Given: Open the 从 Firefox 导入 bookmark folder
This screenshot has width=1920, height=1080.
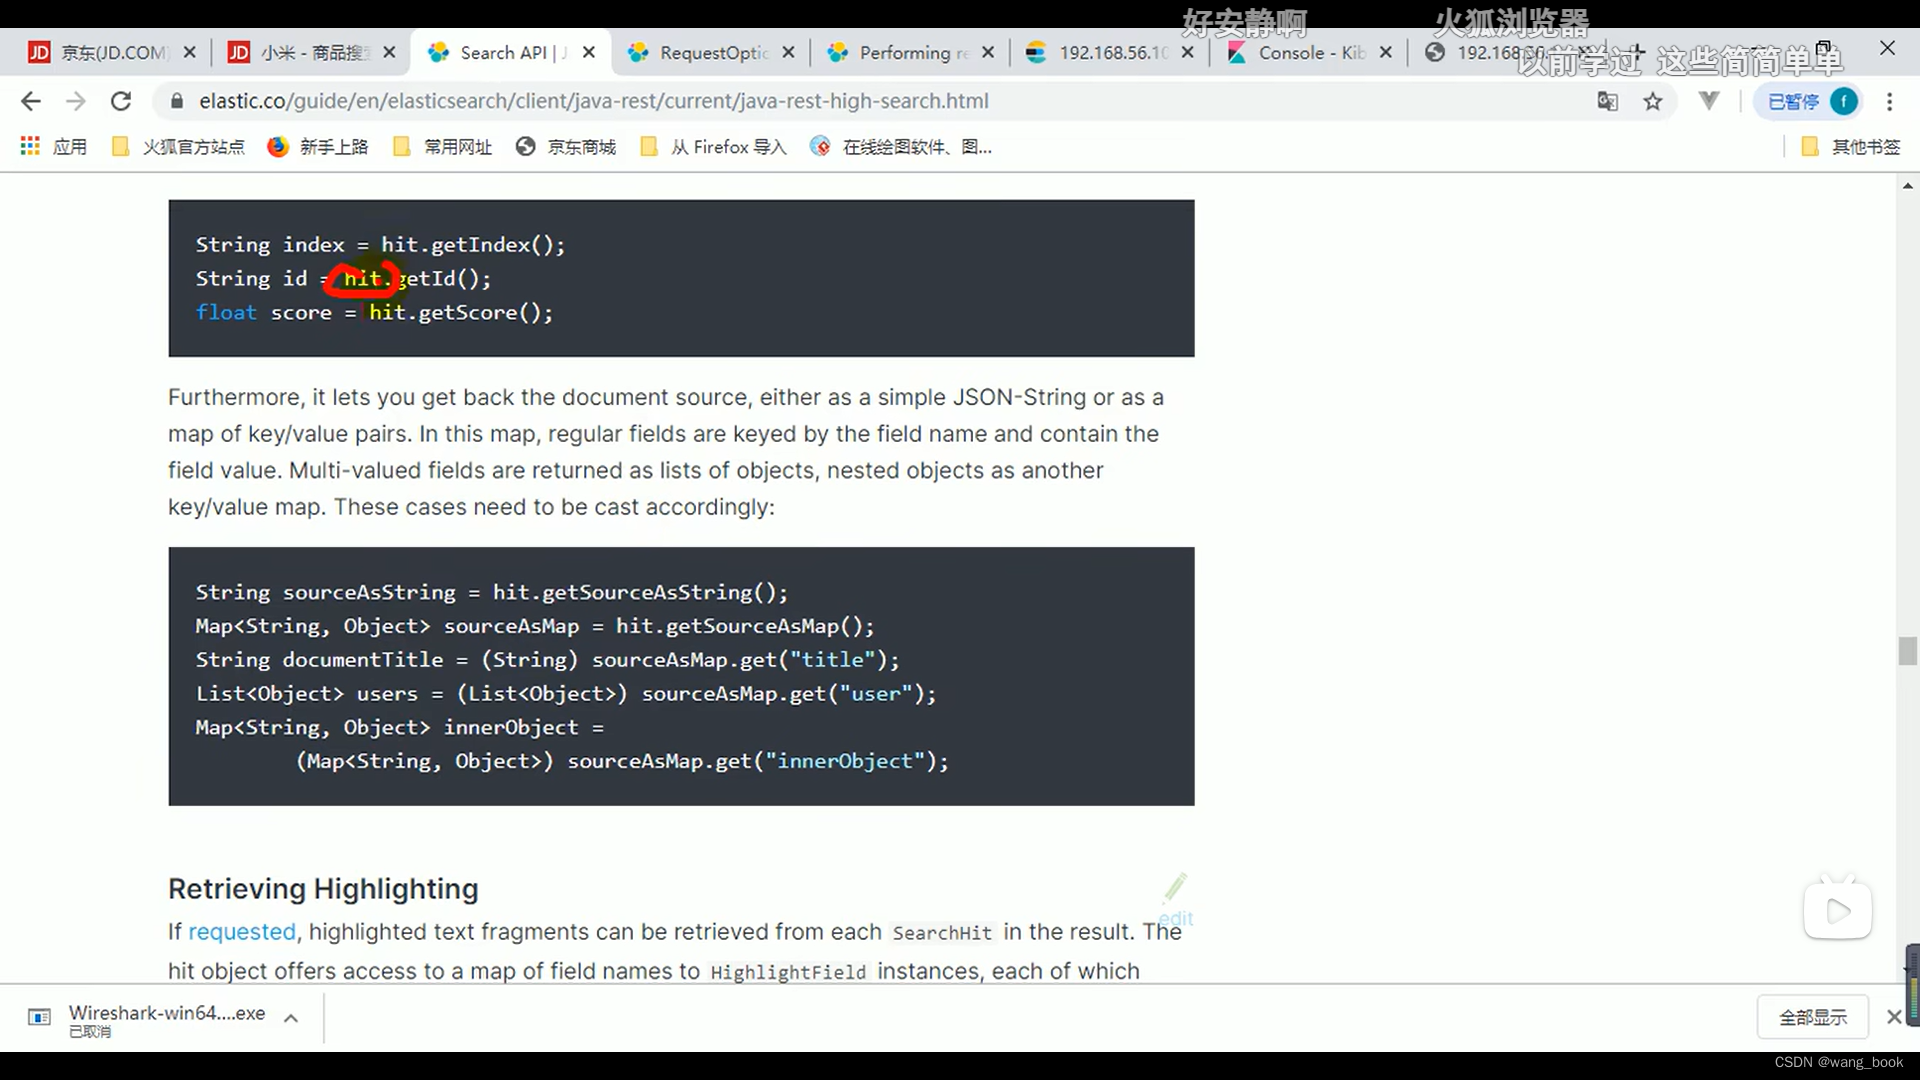Looking at the screenshot, I should (714, 147).
